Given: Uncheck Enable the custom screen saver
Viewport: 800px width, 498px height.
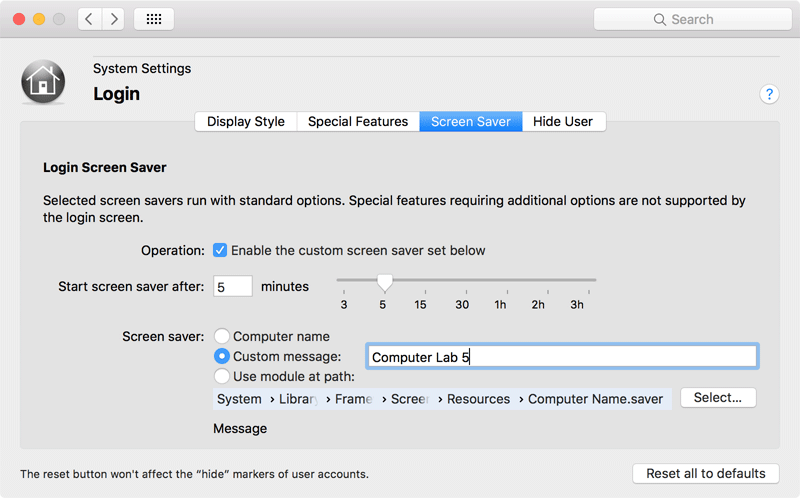Looking at the screenshot, I should click(220, 251).
